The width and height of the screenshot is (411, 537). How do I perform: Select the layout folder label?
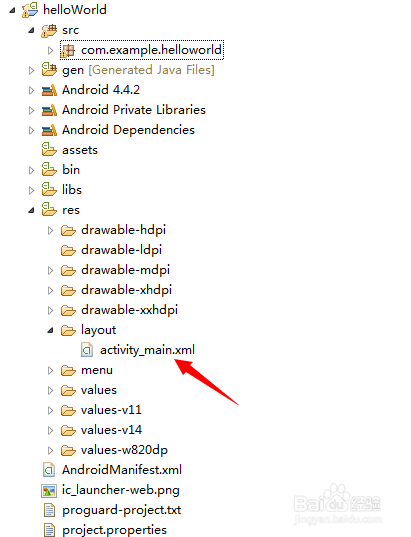pos(99,330)
